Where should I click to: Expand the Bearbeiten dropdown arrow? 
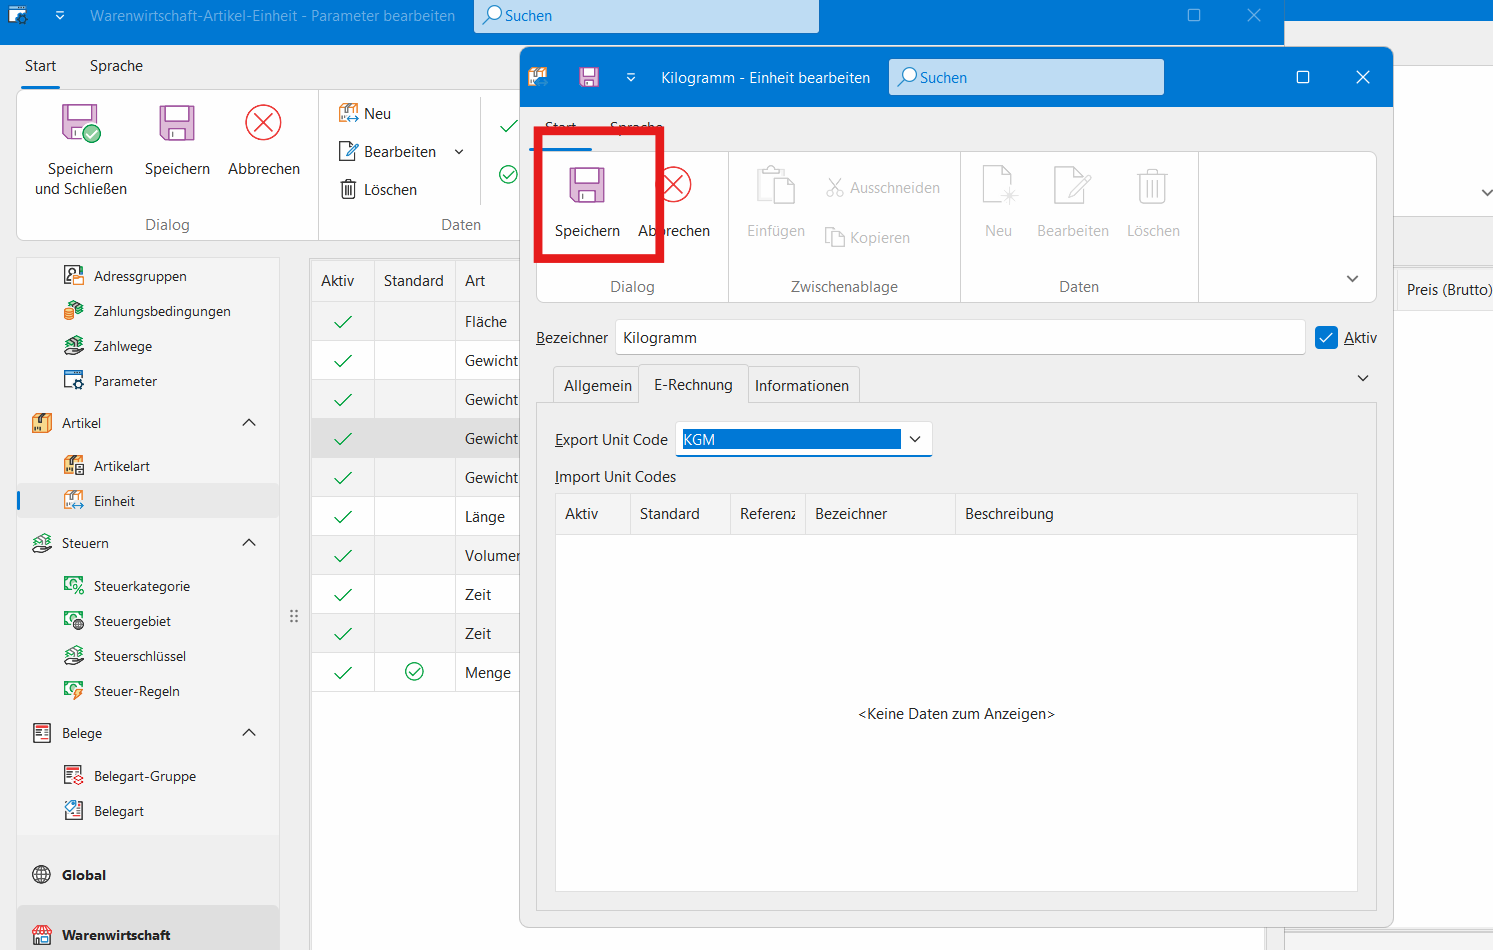pyautogui.click(x=459, y=152)
